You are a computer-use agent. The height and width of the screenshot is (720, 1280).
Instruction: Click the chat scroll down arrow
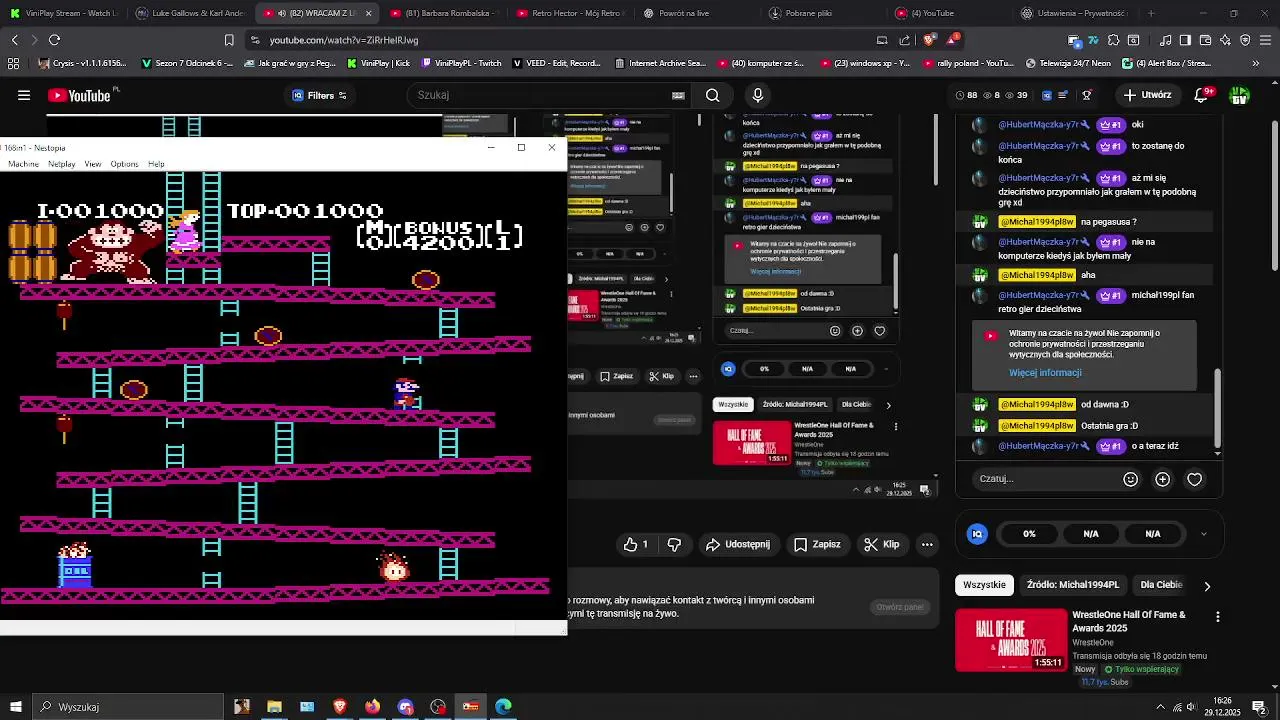1218,453
